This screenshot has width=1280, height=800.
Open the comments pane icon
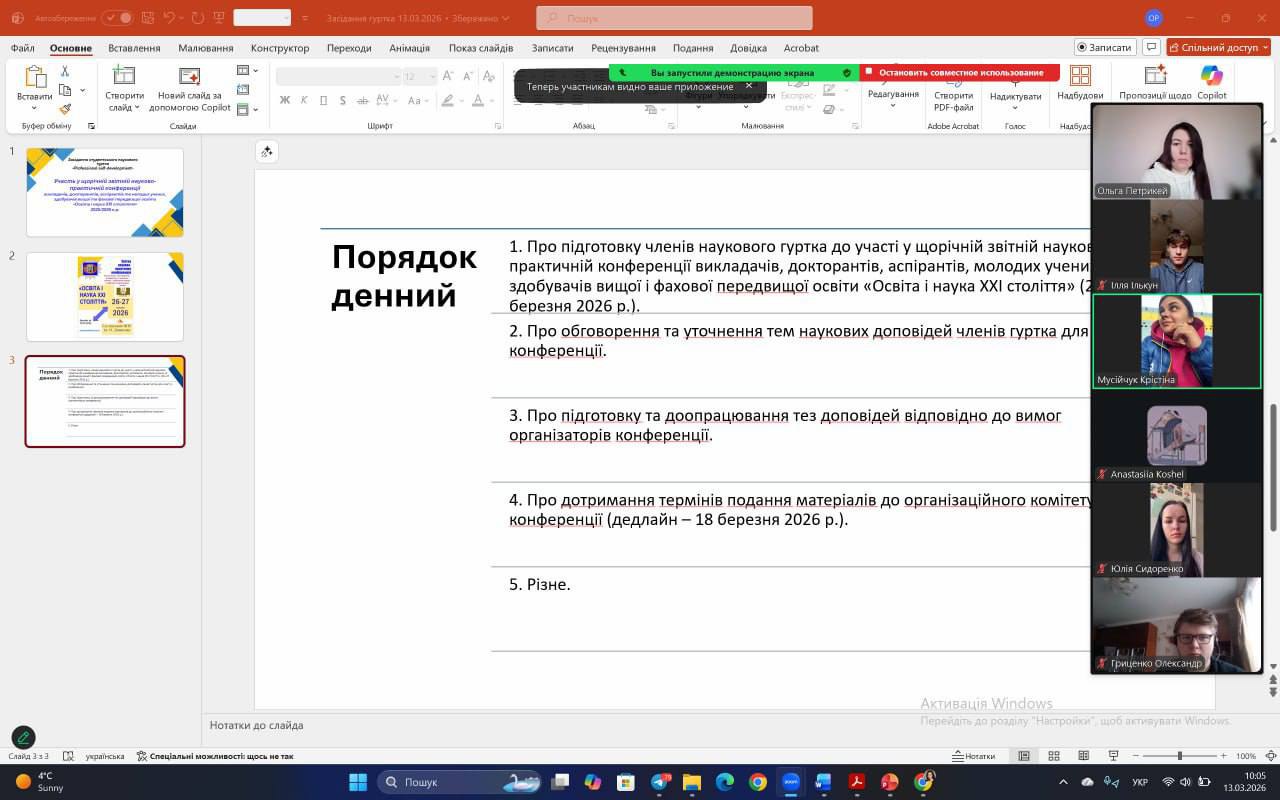coord(1152,47)
